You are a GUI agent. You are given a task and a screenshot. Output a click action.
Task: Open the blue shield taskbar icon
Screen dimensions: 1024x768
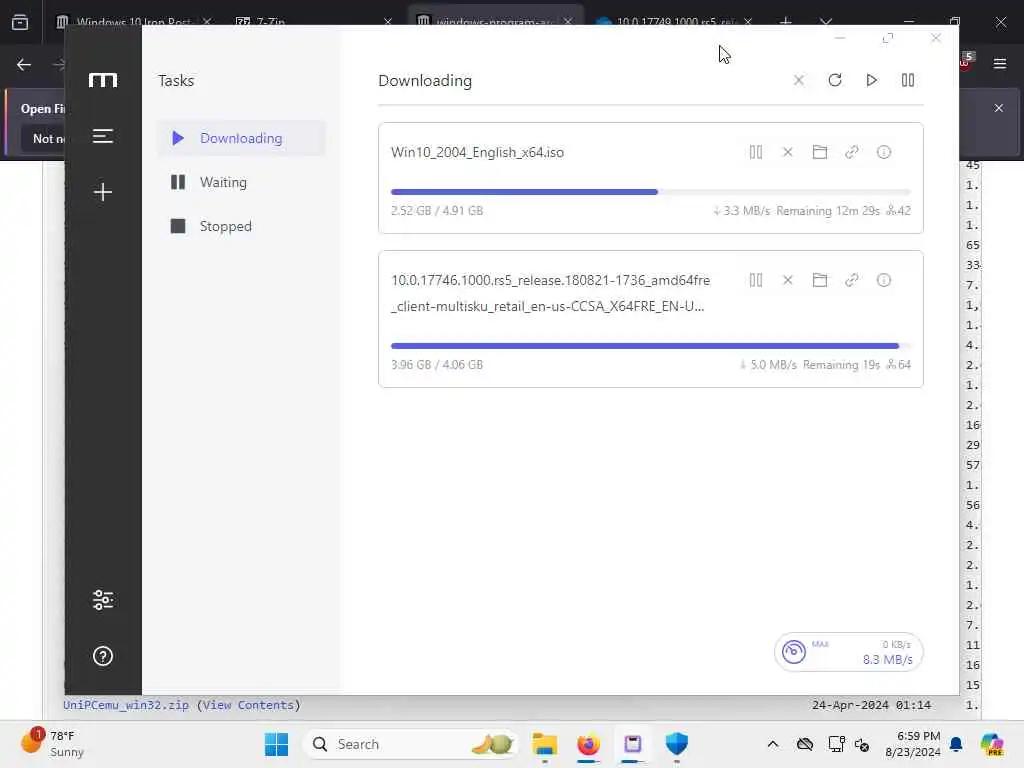(x=677, y=744)
